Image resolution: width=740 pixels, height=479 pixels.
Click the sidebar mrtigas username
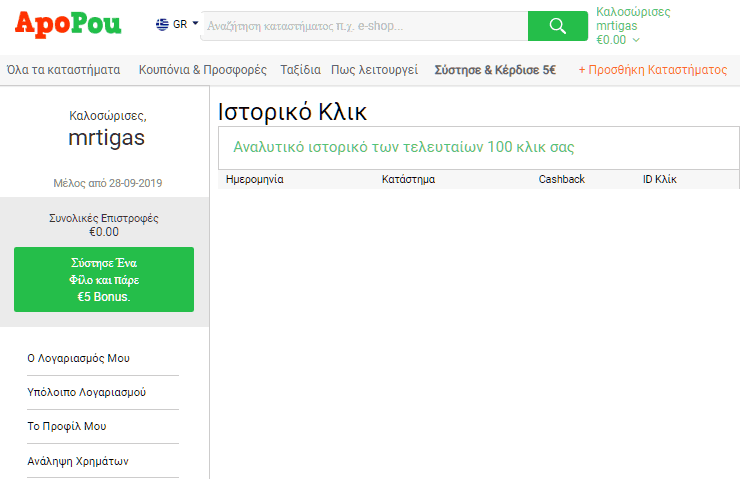107,138
